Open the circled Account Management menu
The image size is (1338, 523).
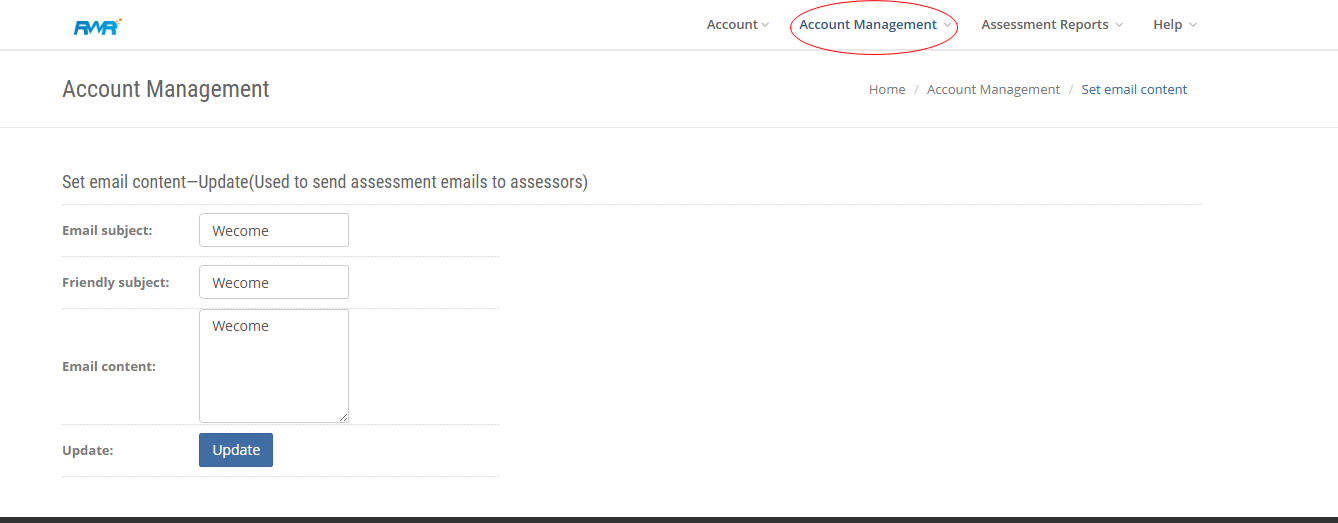click(x=867, y=25)
